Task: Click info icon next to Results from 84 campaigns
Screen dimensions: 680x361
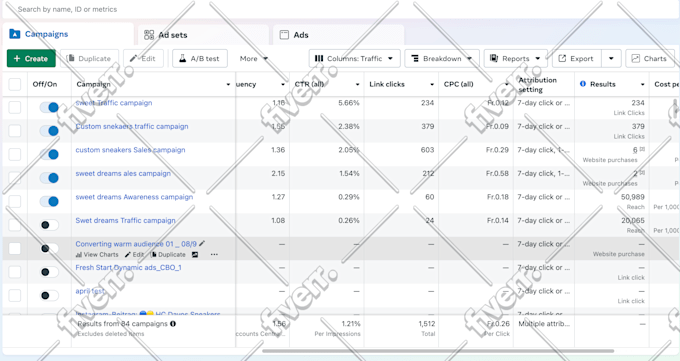Action: 173,324
